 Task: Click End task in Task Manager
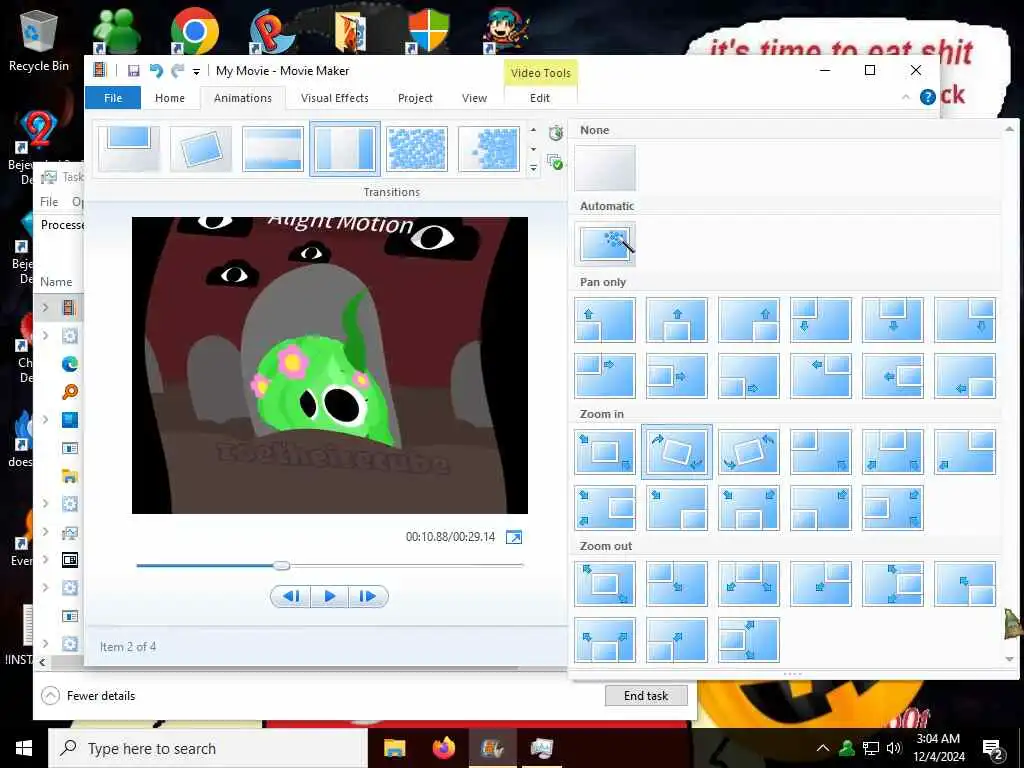click(x=646, y=696)
